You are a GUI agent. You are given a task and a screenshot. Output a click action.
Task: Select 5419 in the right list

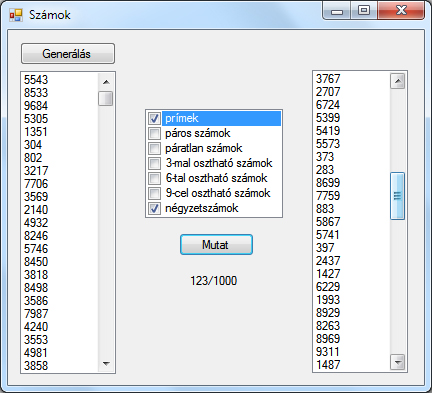pyautogui.click(x=352, y=131)
